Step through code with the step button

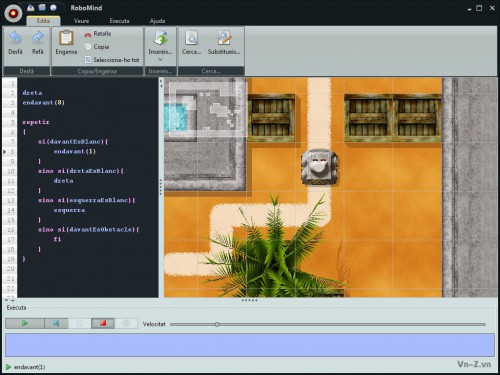(56, 323)
